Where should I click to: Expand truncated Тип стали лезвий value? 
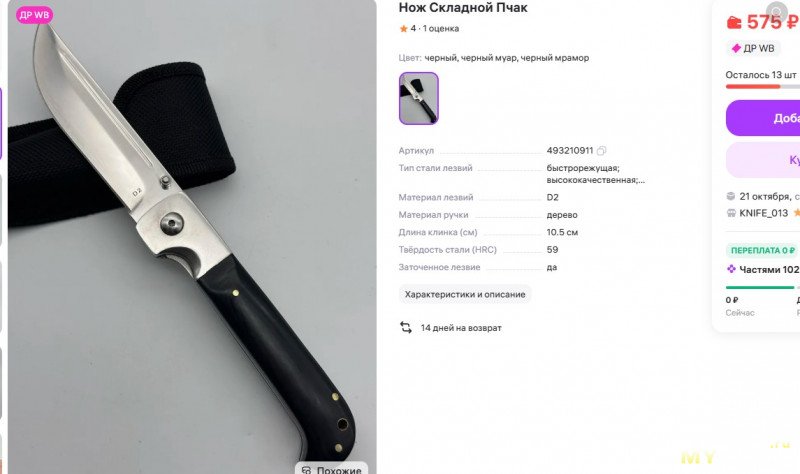point(595,174)
